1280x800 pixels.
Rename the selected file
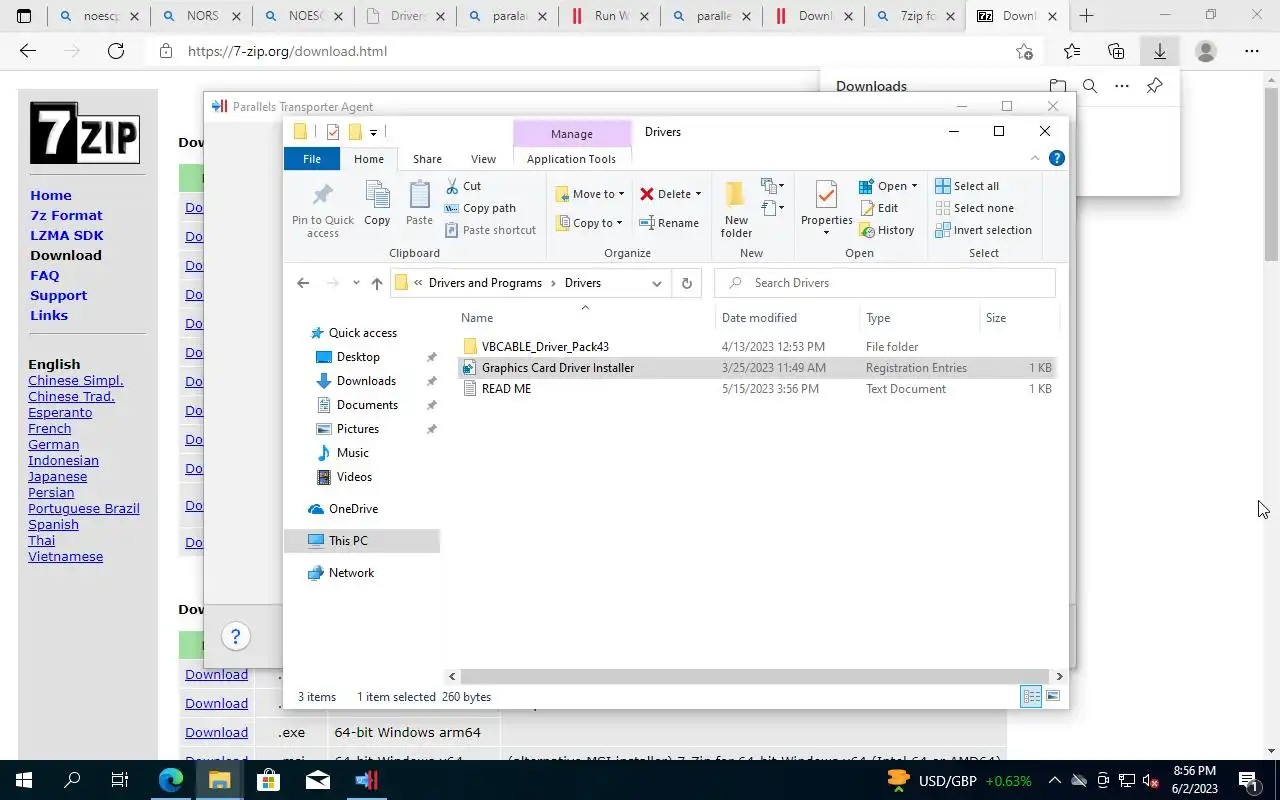(669, 223)
